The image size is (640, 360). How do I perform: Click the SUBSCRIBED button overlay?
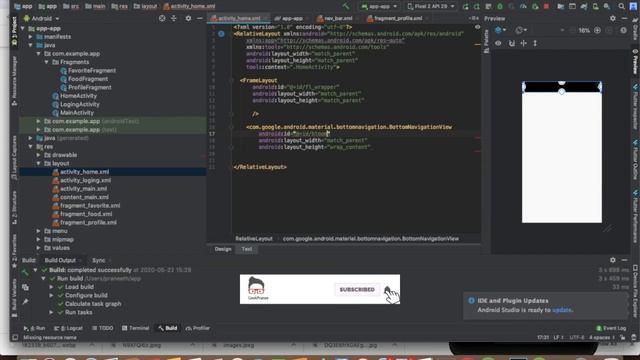357,289
